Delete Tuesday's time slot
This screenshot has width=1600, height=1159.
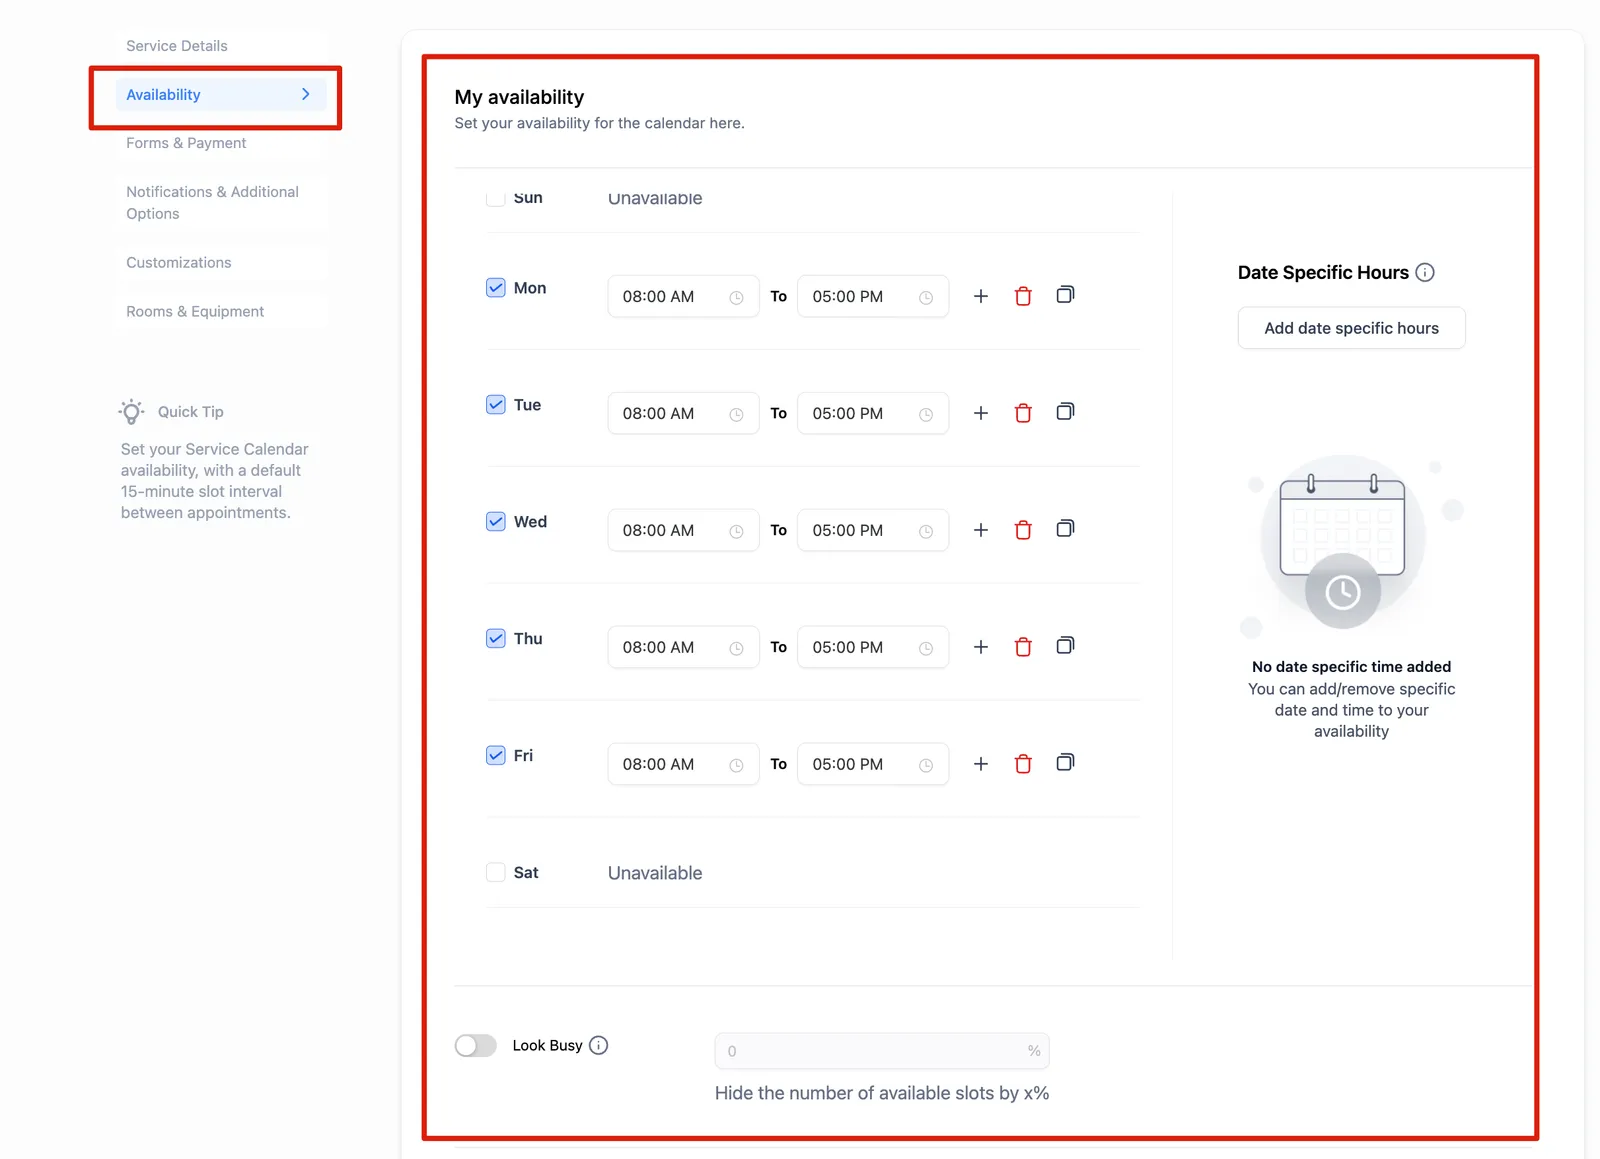click(1023, 413)
